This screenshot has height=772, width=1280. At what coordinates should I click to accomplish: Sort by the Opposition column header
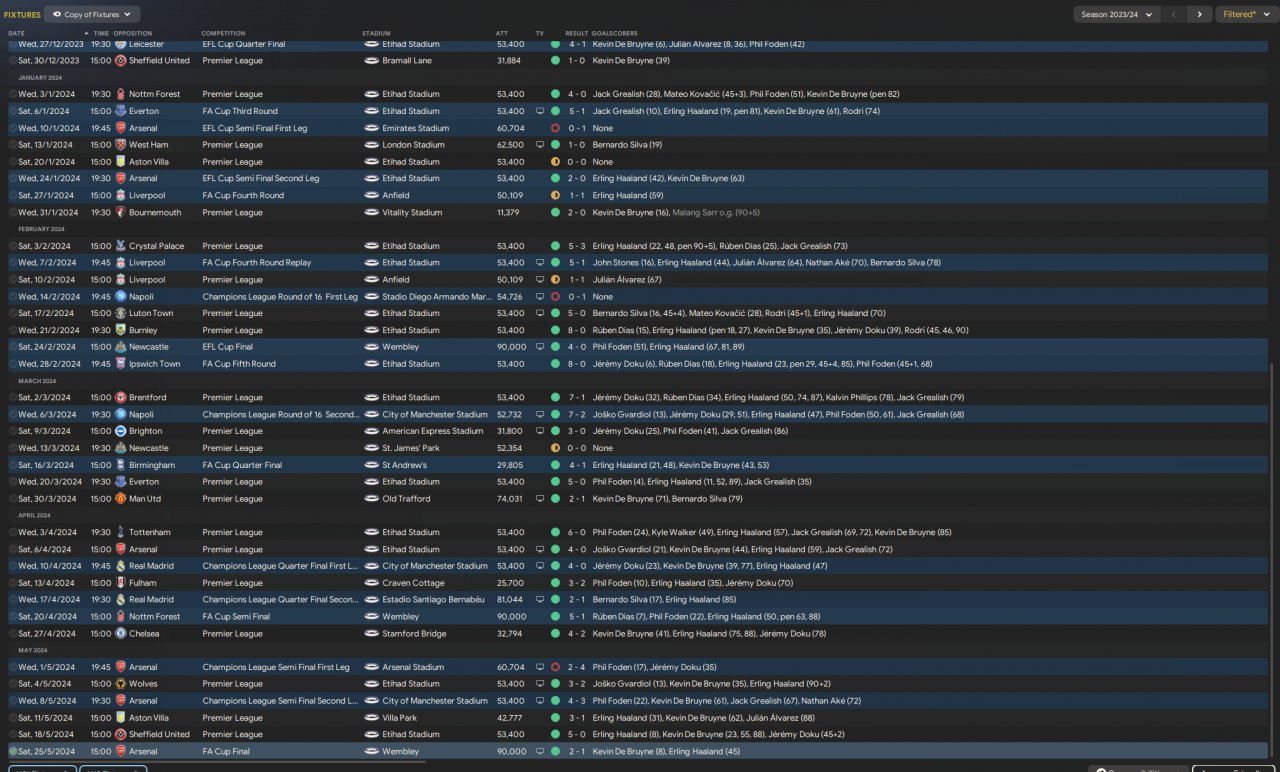(133, 33)
